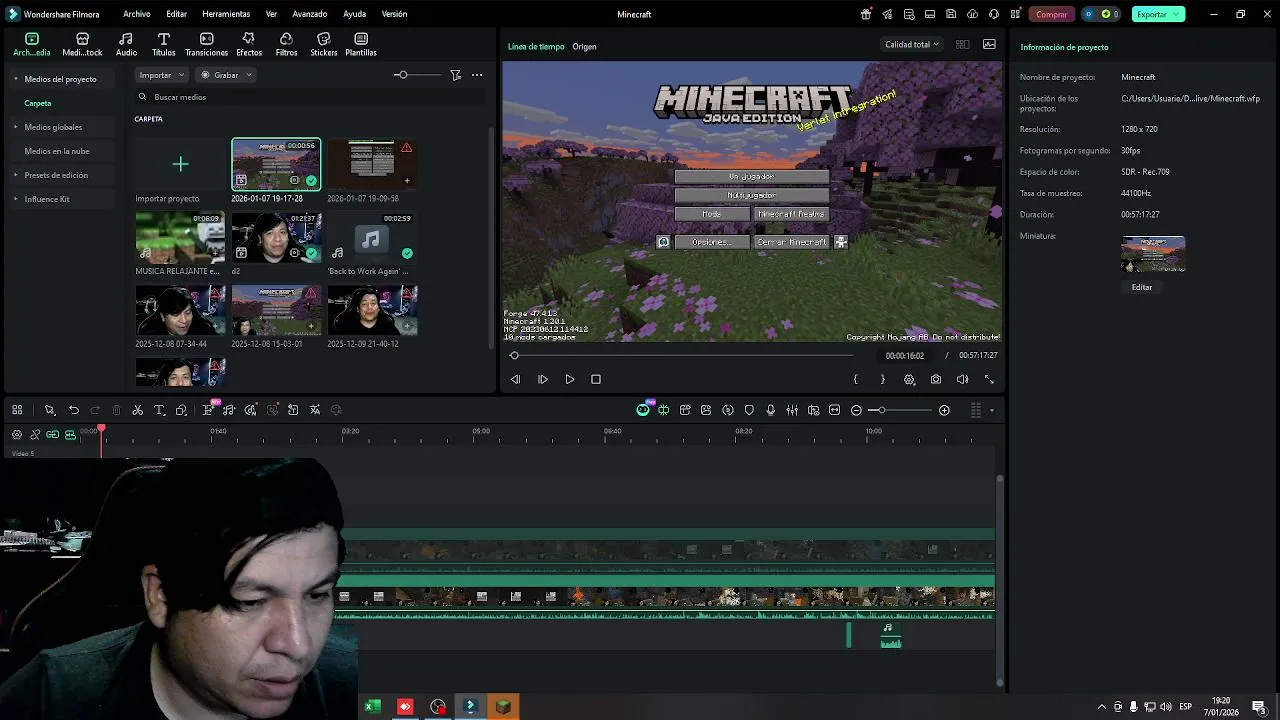
Task: Toggle the timeline link clips icon
Action: coord(35,434)
